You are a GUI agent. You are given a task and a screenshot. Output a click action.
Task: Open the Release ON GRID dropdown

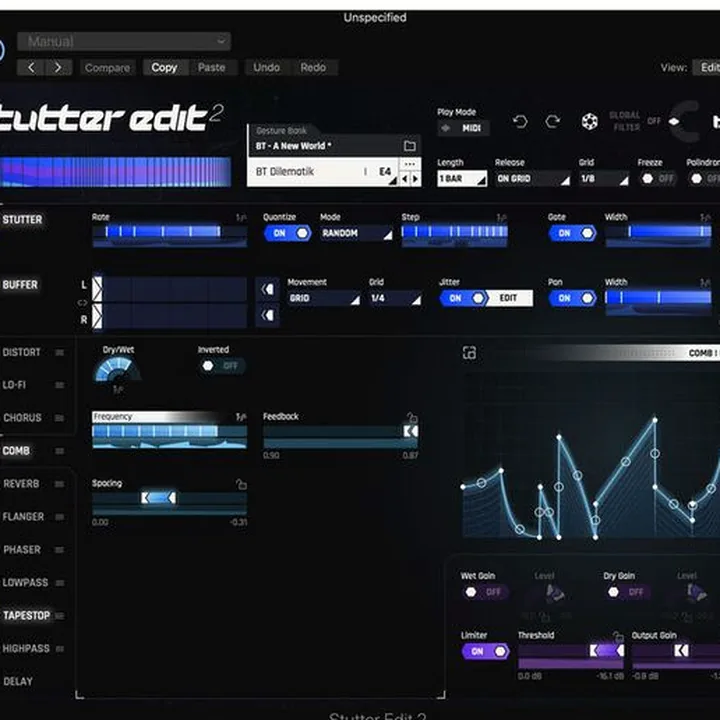pyautogui.click(x=533, y=179)
